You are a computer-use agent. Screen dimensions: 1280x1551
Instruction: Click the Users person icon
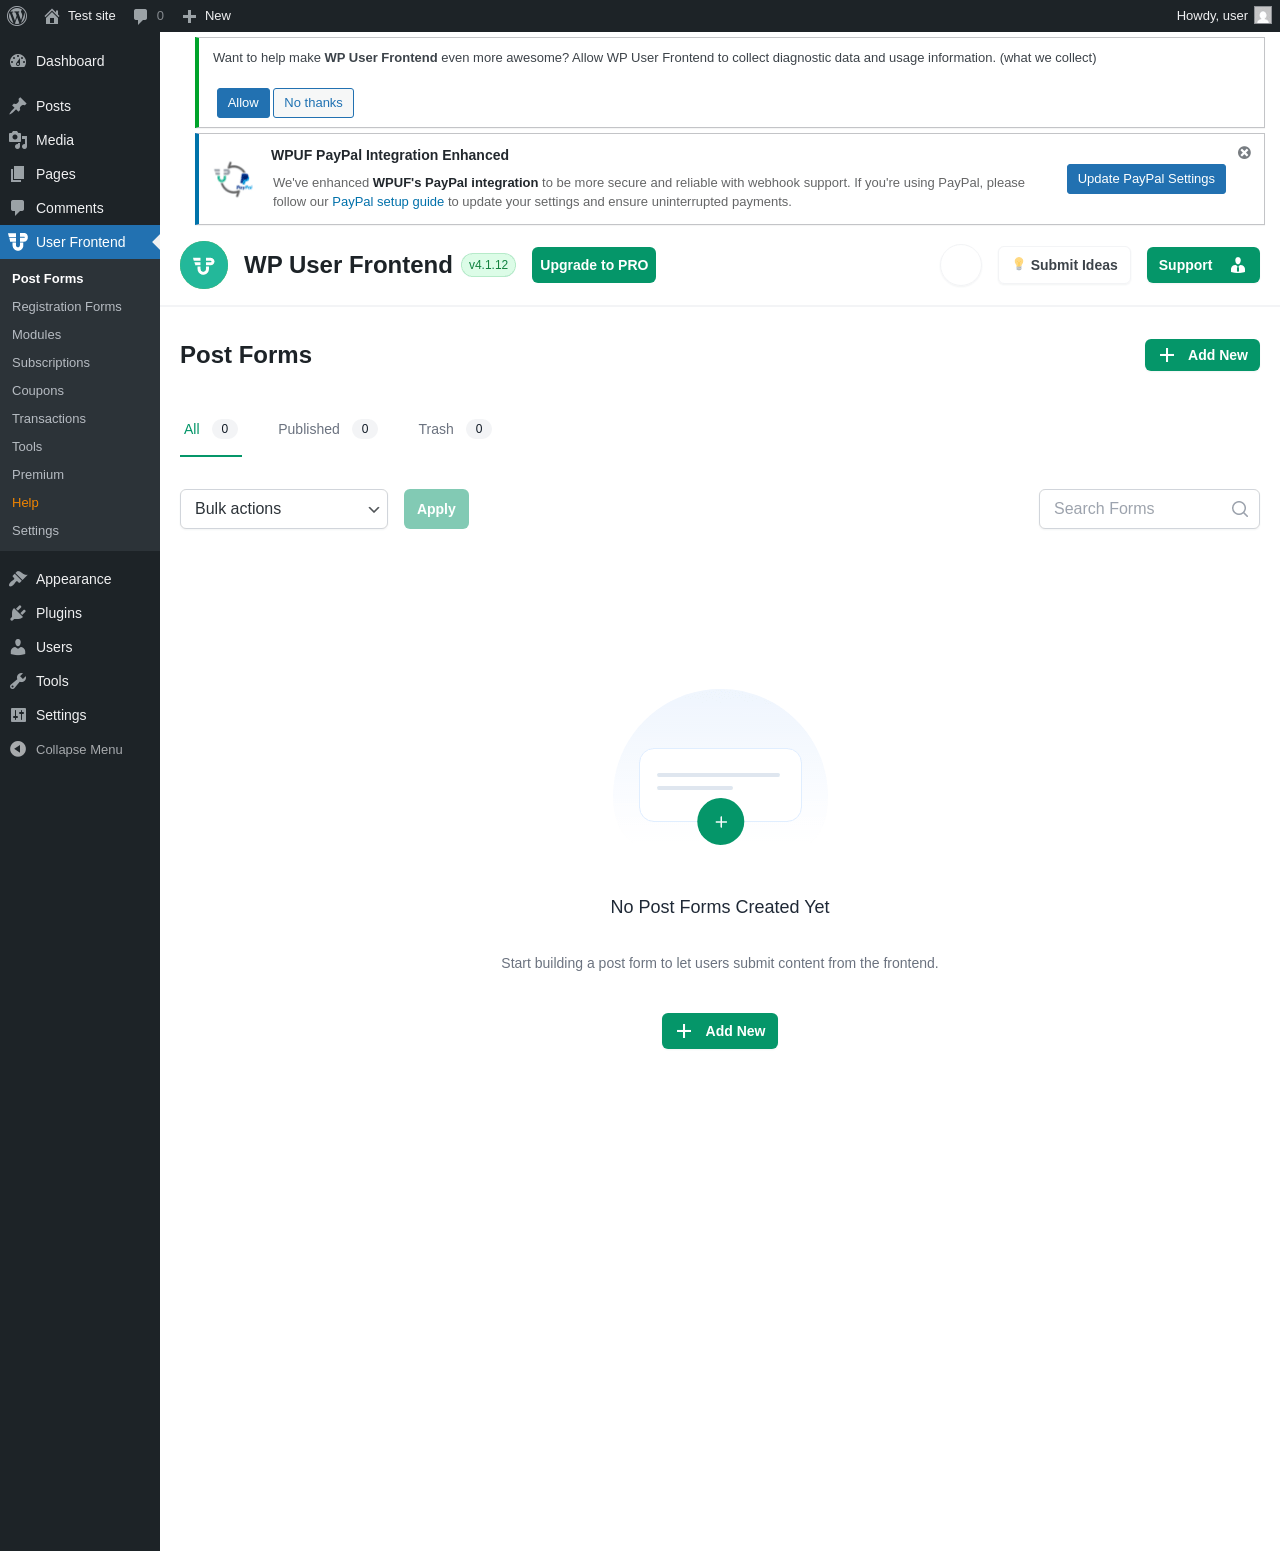tap(18, 647)
